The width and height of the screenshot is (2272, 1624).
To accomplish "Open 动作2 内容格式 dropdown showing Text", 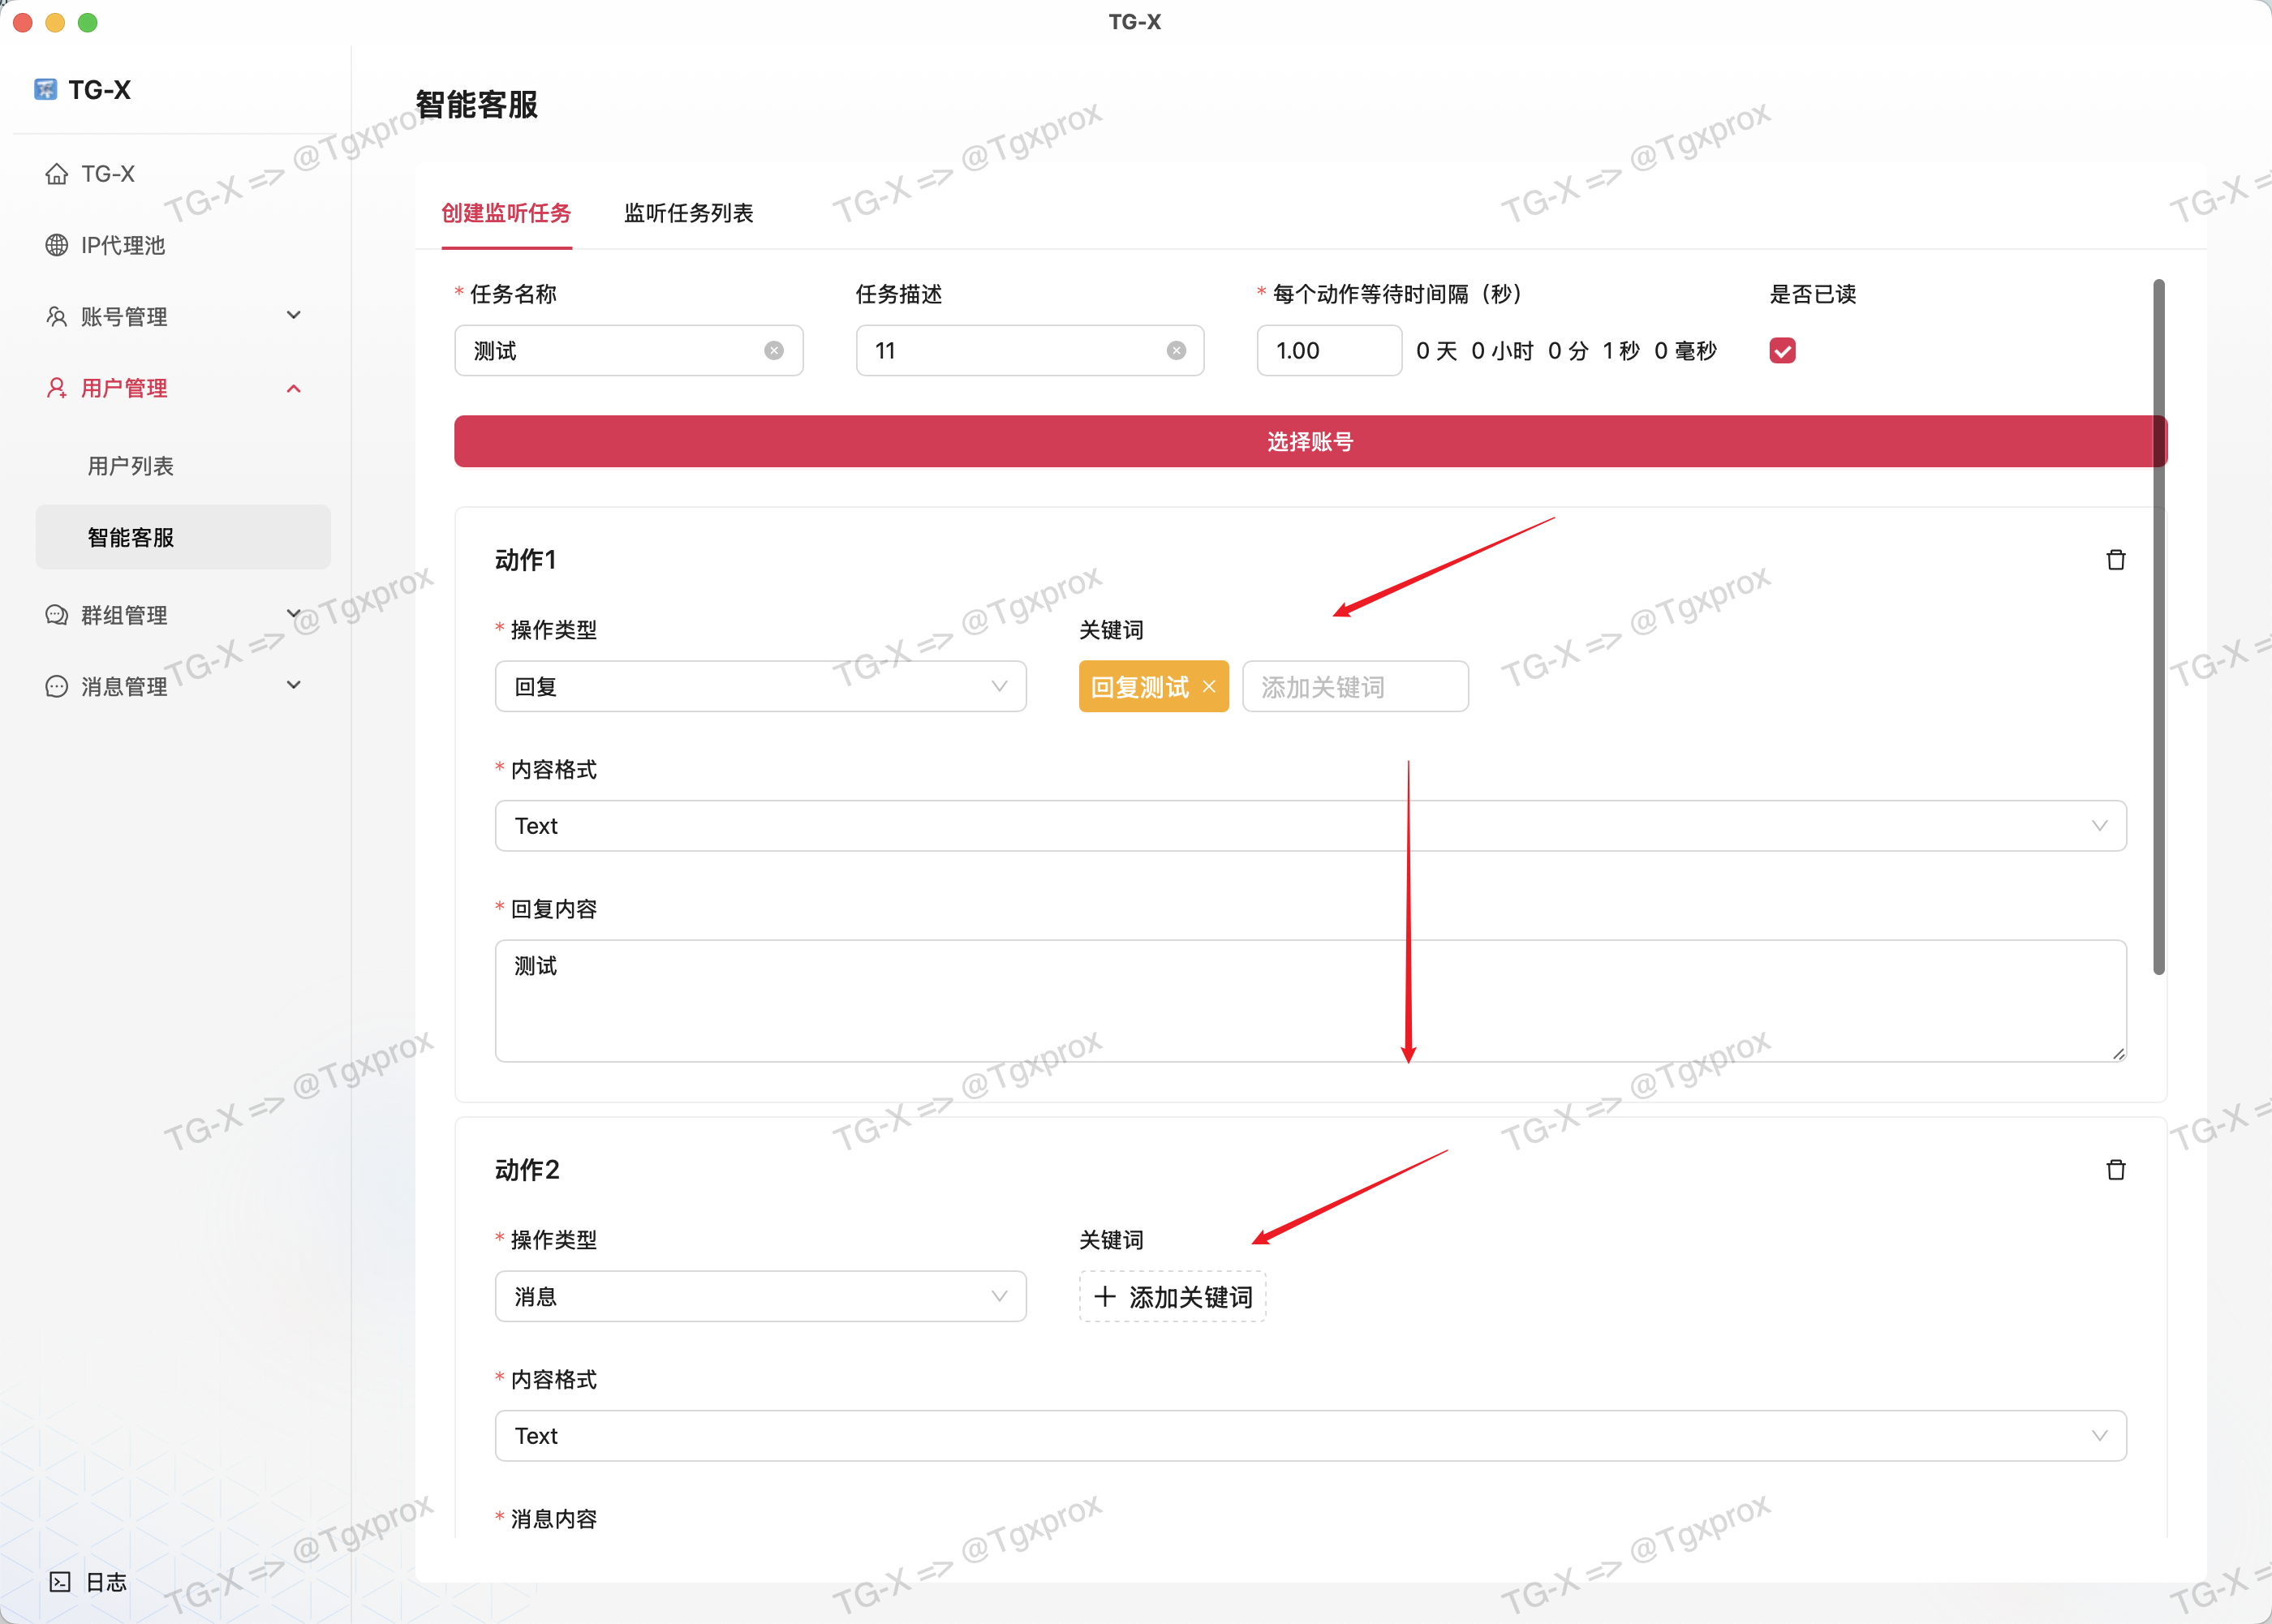I will tap(1310, 1435).
